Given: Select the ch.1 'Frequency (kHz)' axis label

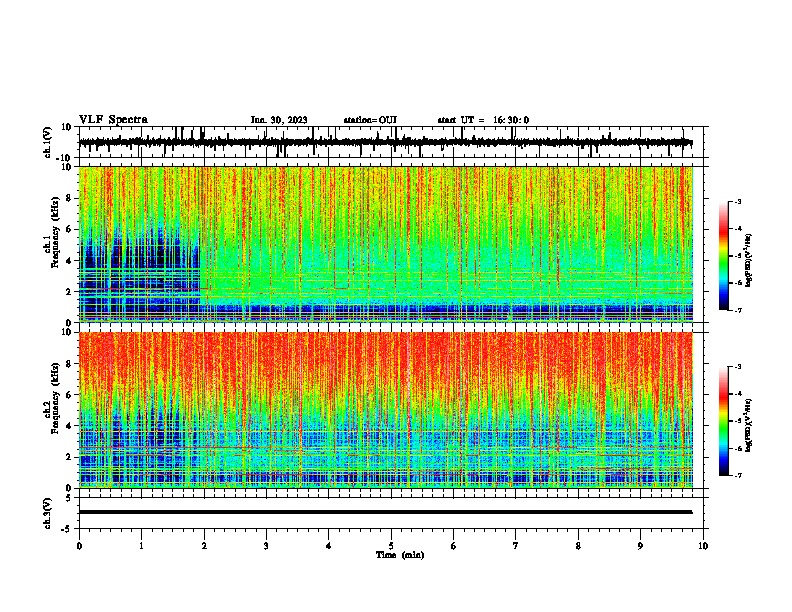Looking at the screenshot, I should pyautogui.click(x=55, y=232).
